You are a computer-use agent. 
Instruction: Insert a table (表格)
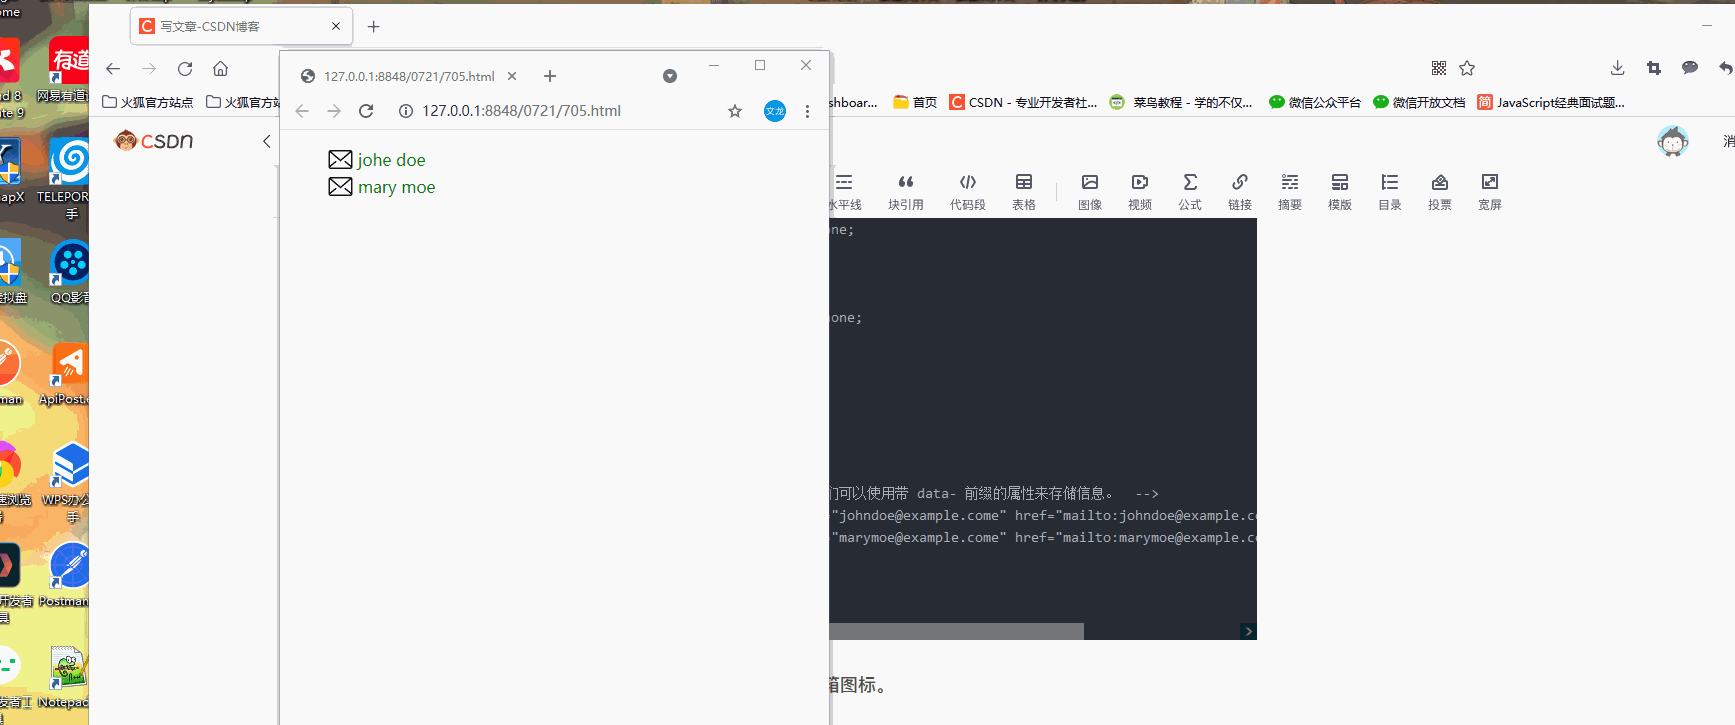(x=1024, y=191)
